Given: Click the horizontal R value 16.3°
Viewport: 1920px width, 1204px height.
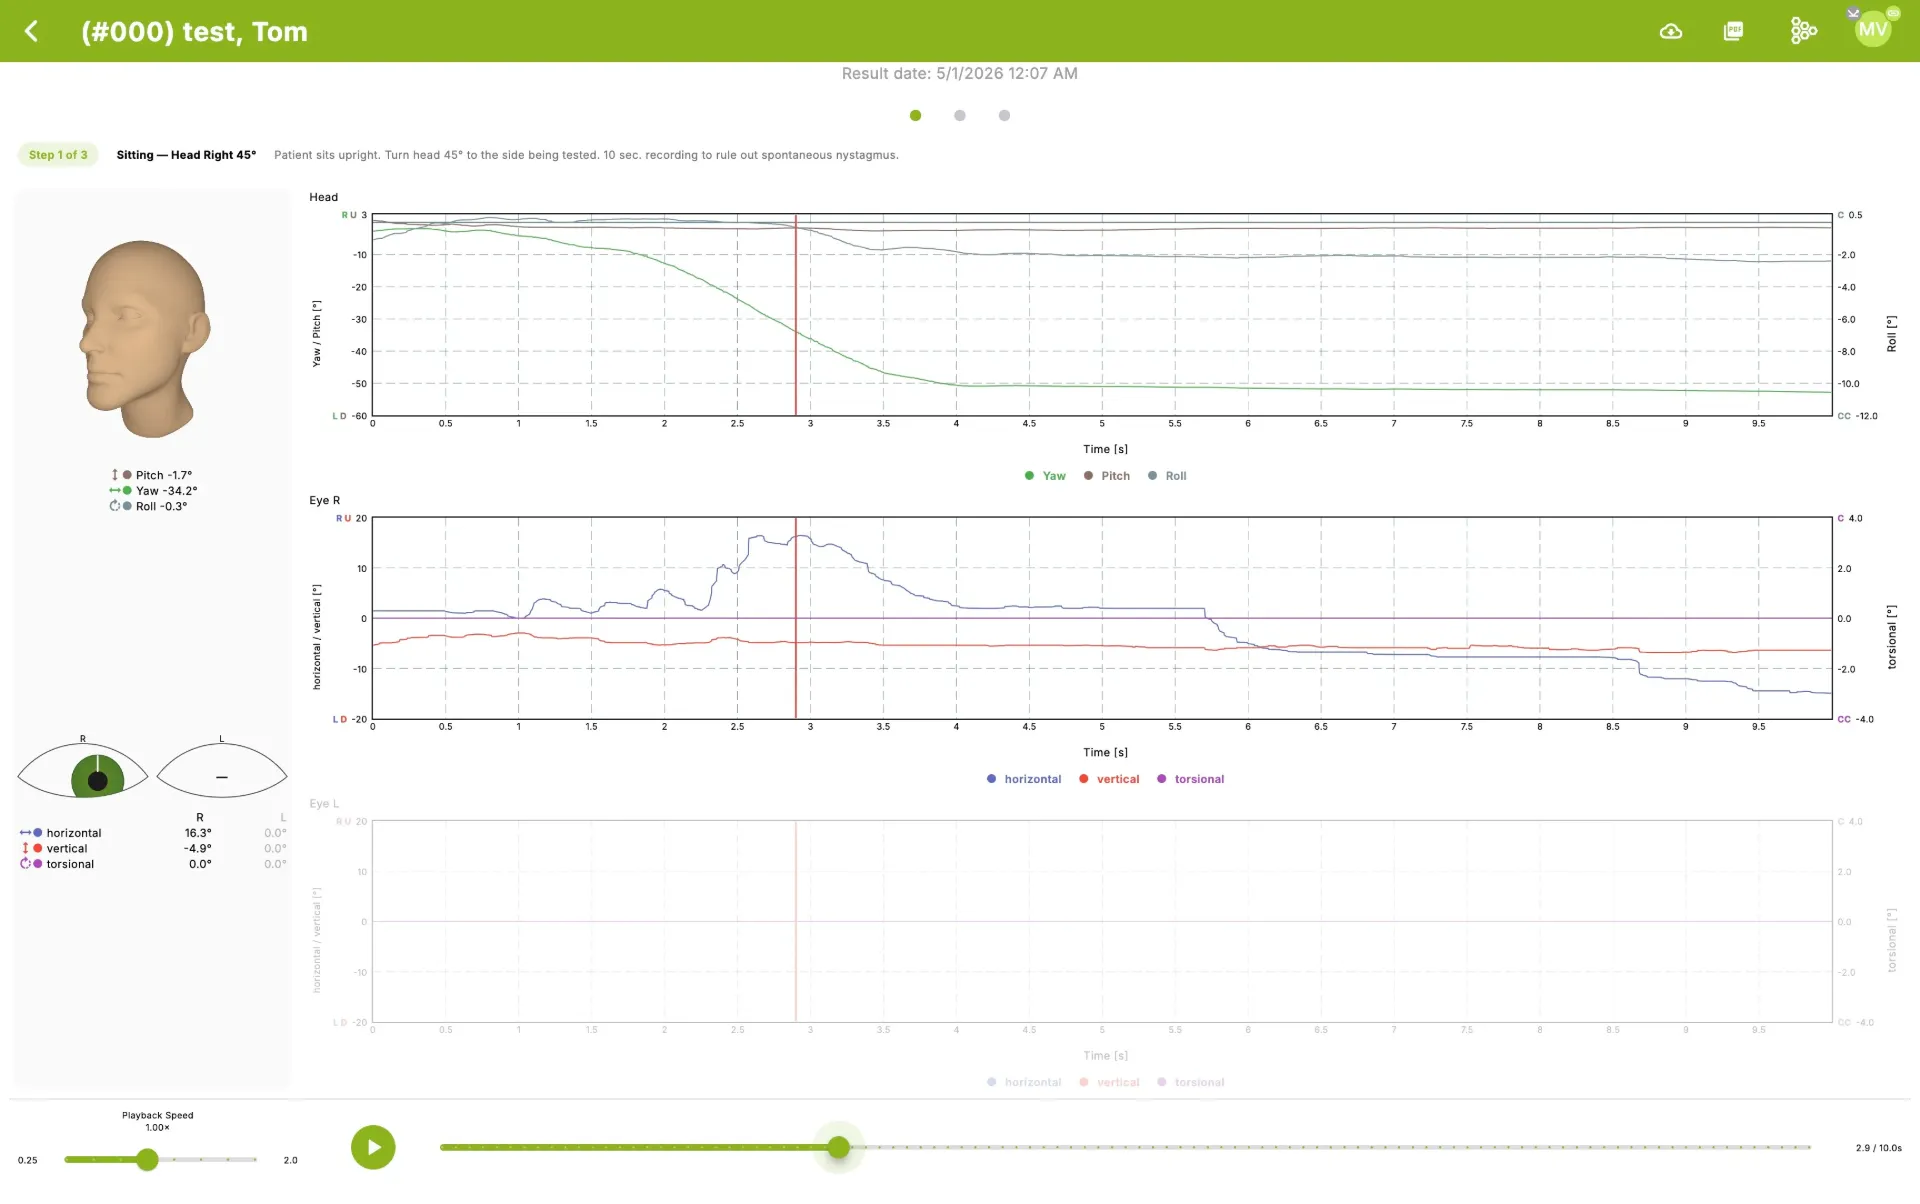Looking at the screenshot, I should pyautogui.click(x=198, y=833).
